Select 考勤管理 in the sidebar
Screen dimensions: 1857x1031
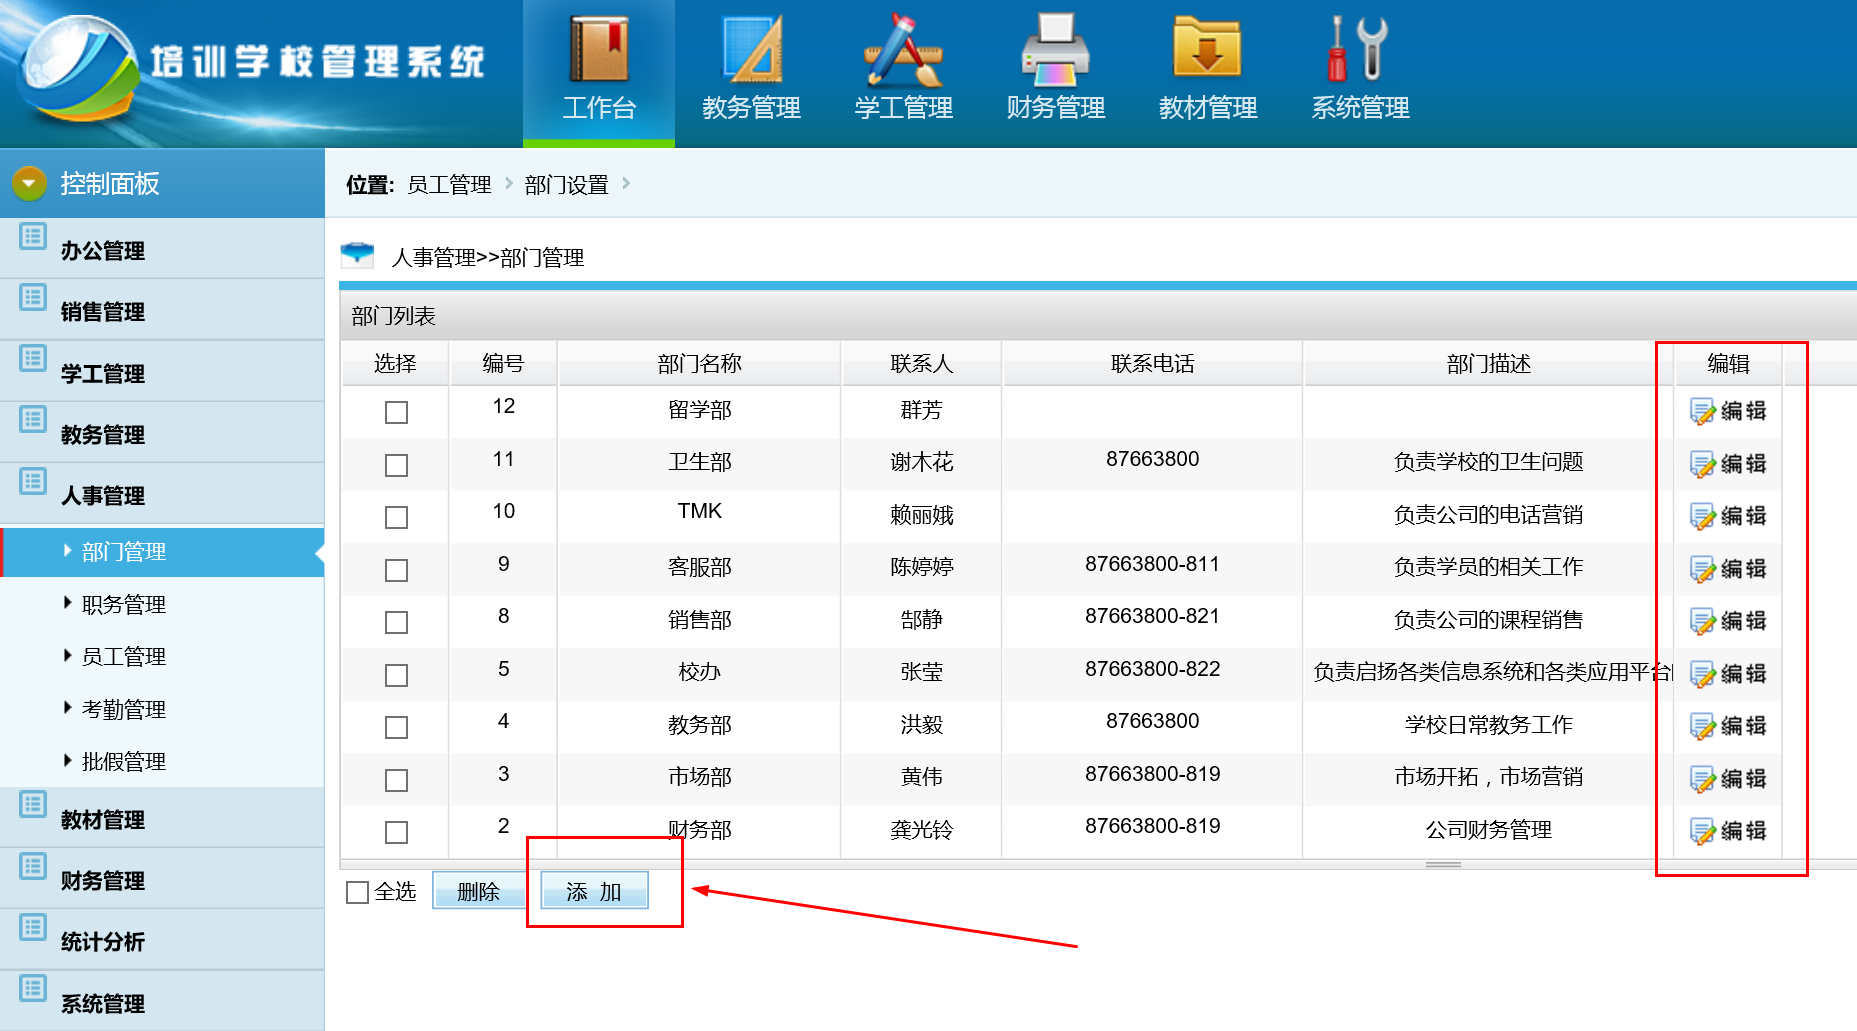tap(123, 709)
